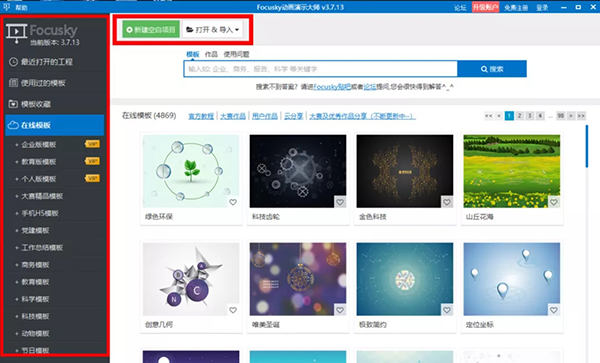Open the 科技齿轮 template thumbnail
Viewport: 600px width, 363px height.
pyautogui.click(x=298, y=171)
